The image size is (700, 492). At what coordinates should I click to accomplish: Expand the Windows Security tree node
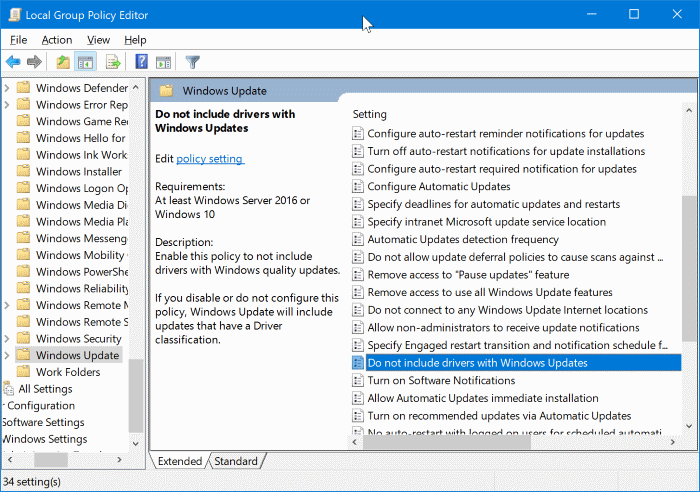coord(7,338)
